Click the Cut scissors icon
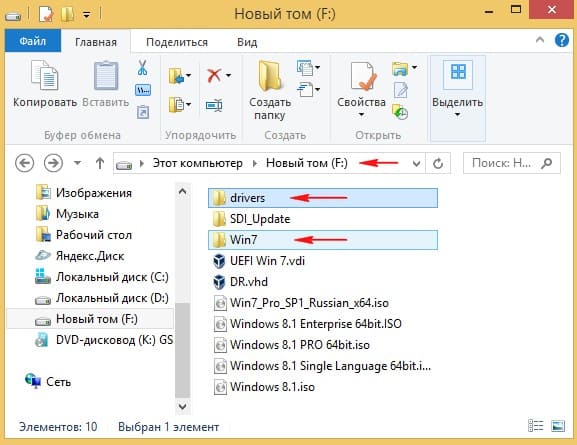Screen dimensions: 577x445 tap(142, 68)
